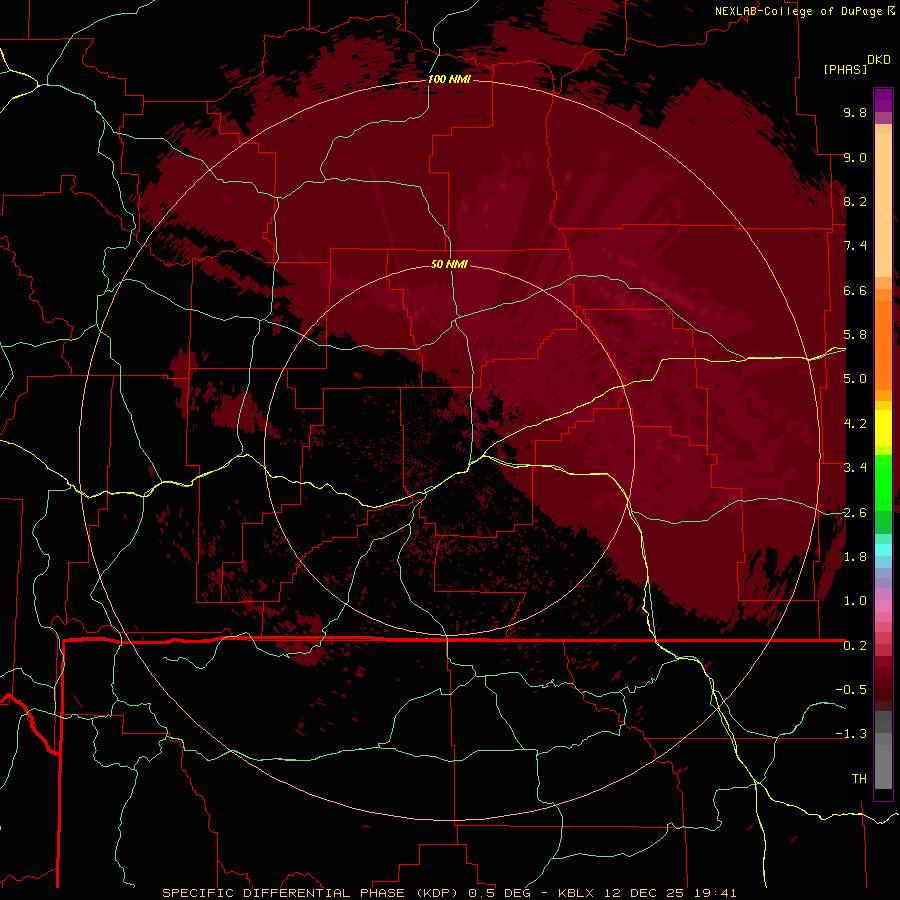Click the DKD label above the color scale
This screenshot has width=900, height=900.
click(x=879, y=60)
